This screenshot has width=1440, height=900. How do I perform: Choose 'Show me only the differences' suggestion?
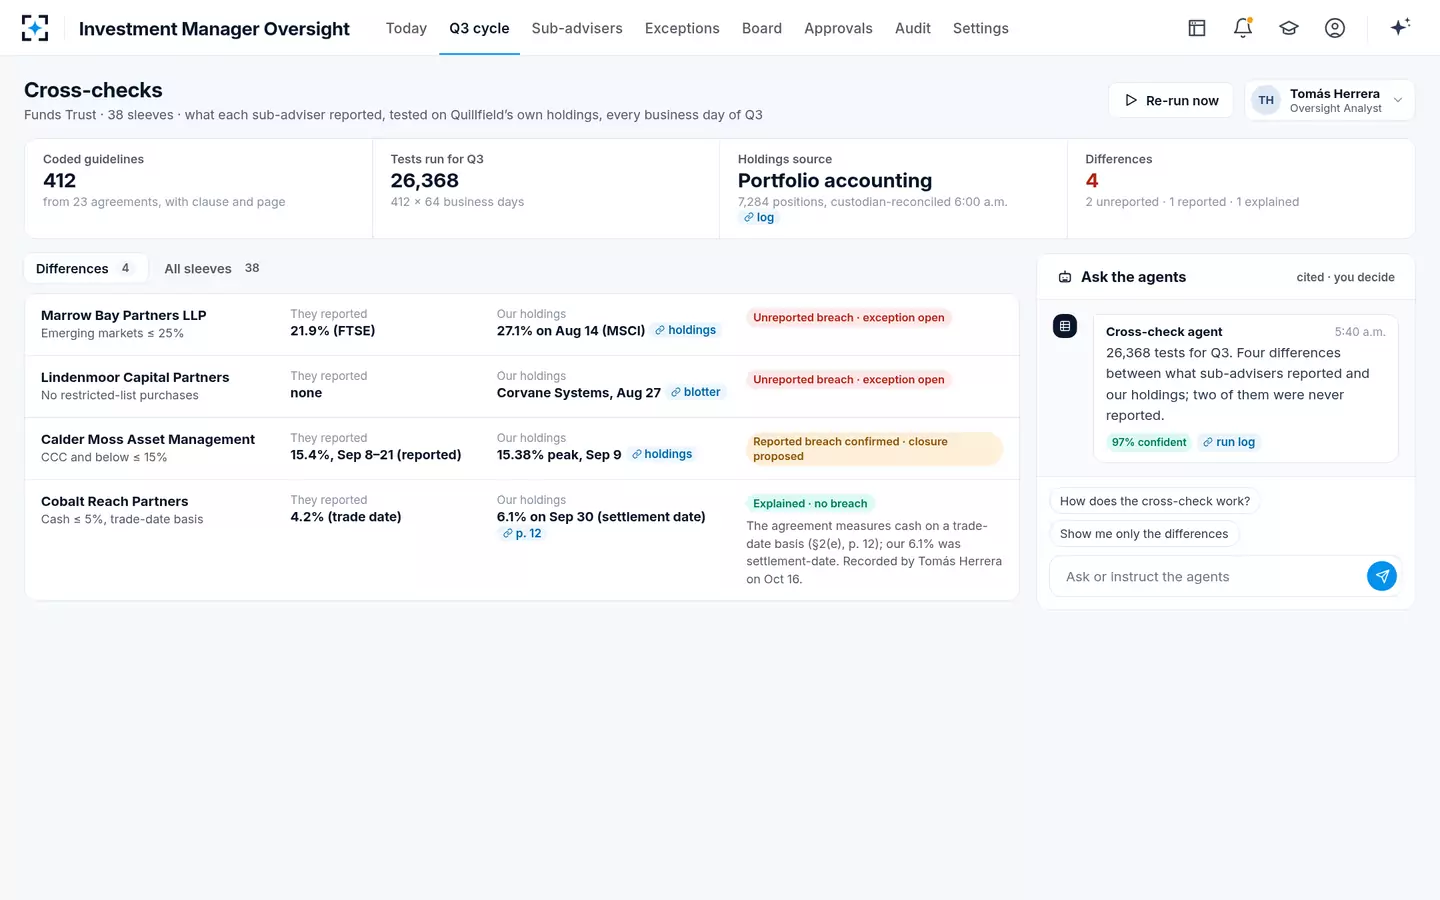point(1144,533)
